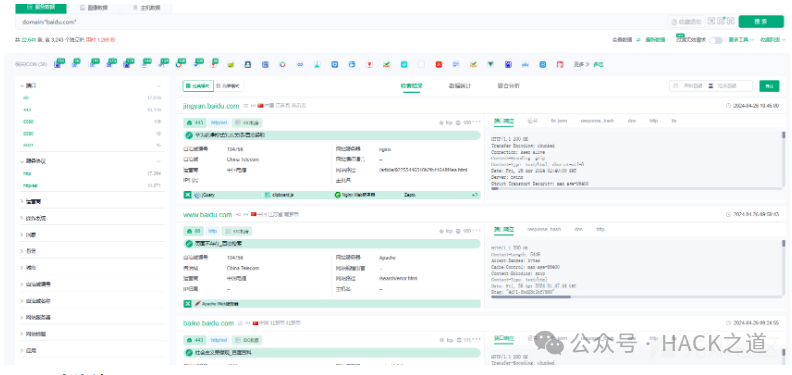
Task: Switch to the third data-type tab above the query
Action: coord(146,8)
